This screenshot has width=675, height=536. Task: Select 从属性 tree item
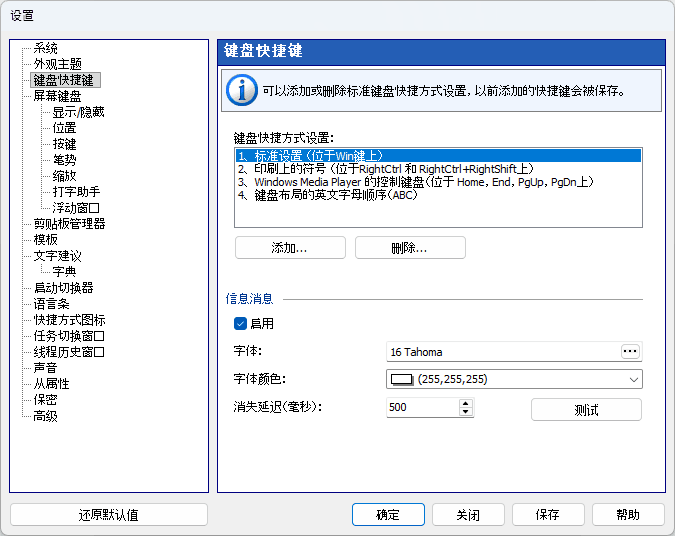click(x=52, y=384)
